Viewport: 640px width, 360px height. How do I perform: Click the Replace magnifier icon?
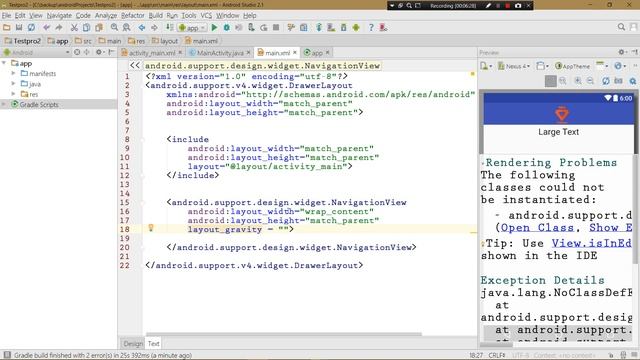(127, 28)
